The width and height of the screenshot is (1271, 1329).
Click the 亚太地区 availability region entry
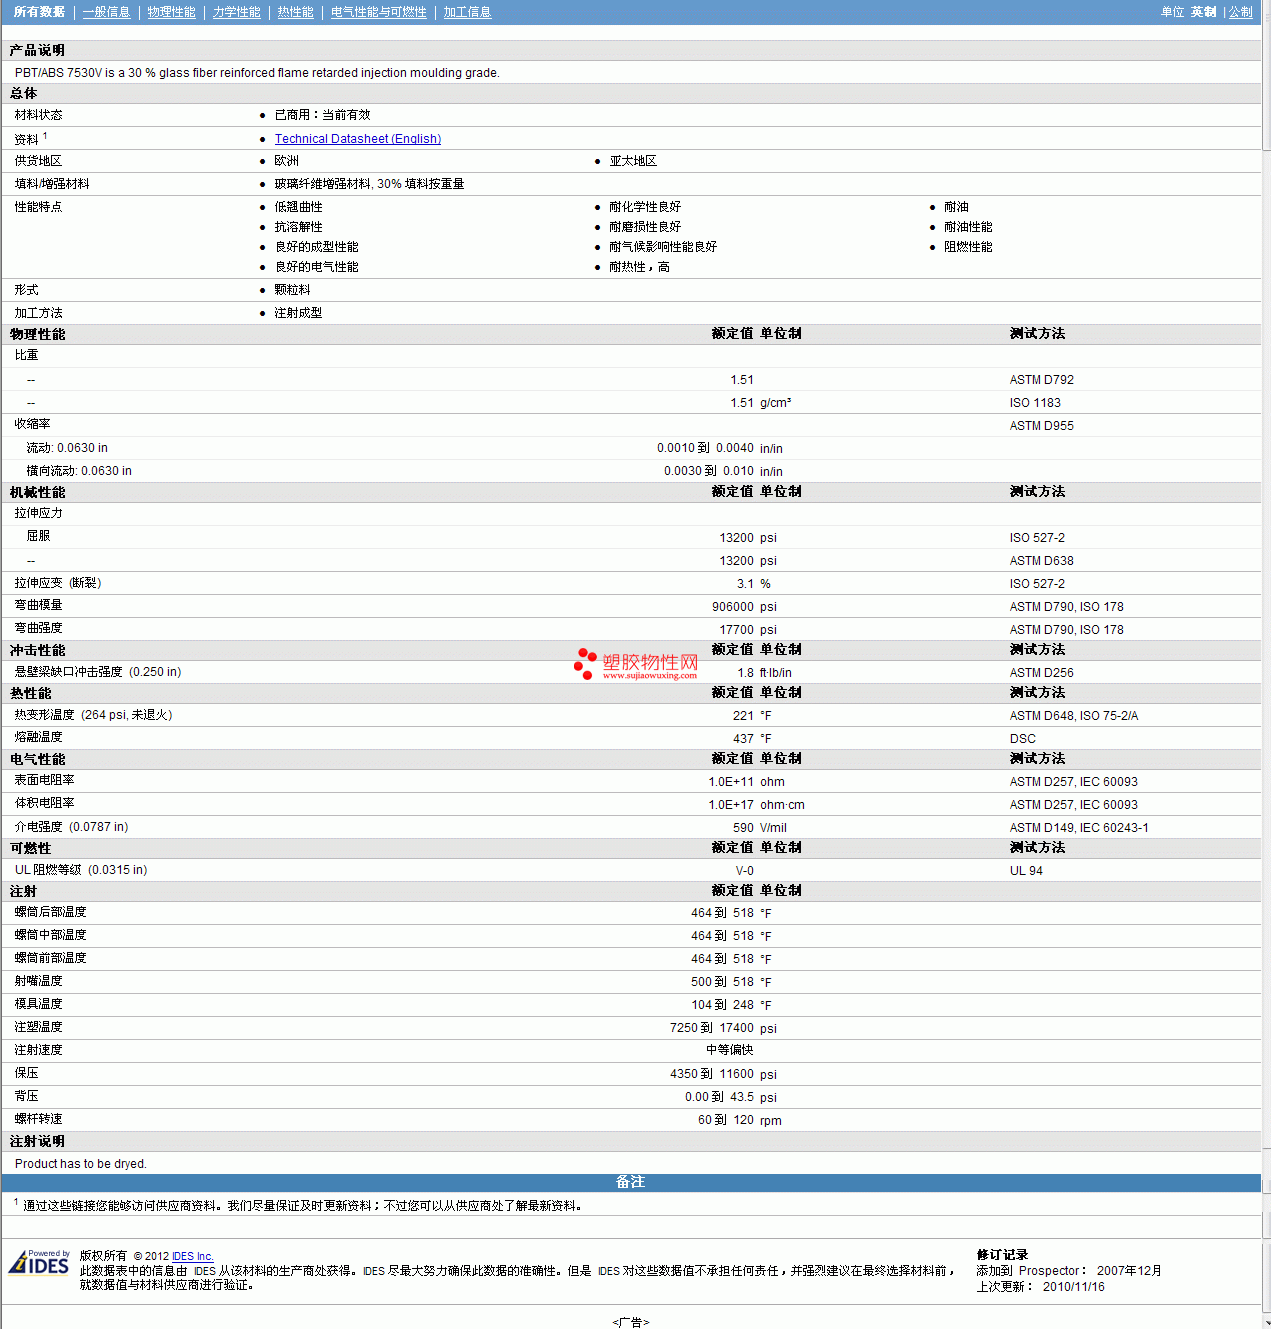pos(633,161)
